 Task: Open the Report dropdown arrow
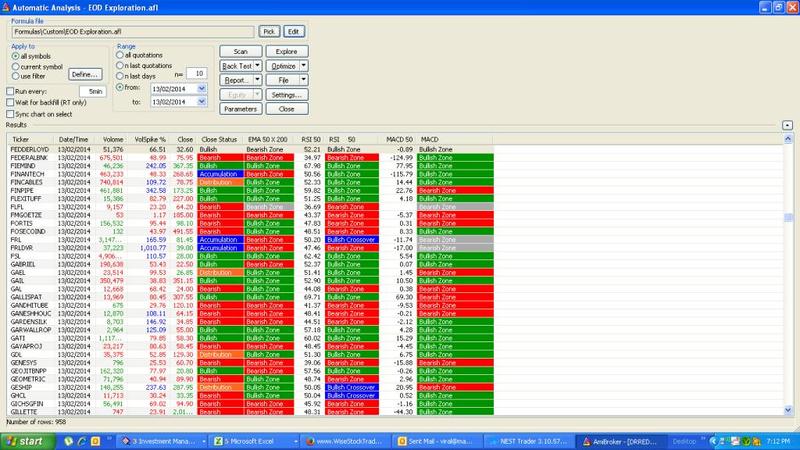[258, 80]
